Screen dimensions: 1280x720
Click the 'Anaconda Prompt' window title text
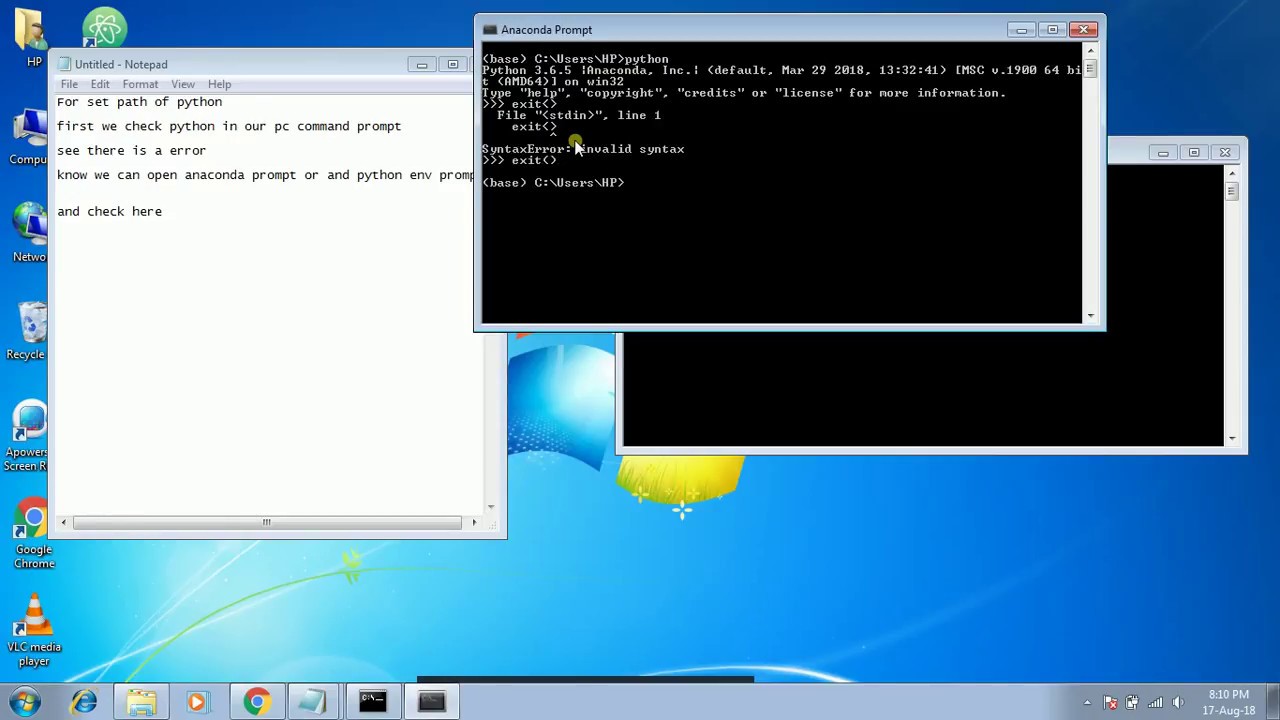[546, 30]
